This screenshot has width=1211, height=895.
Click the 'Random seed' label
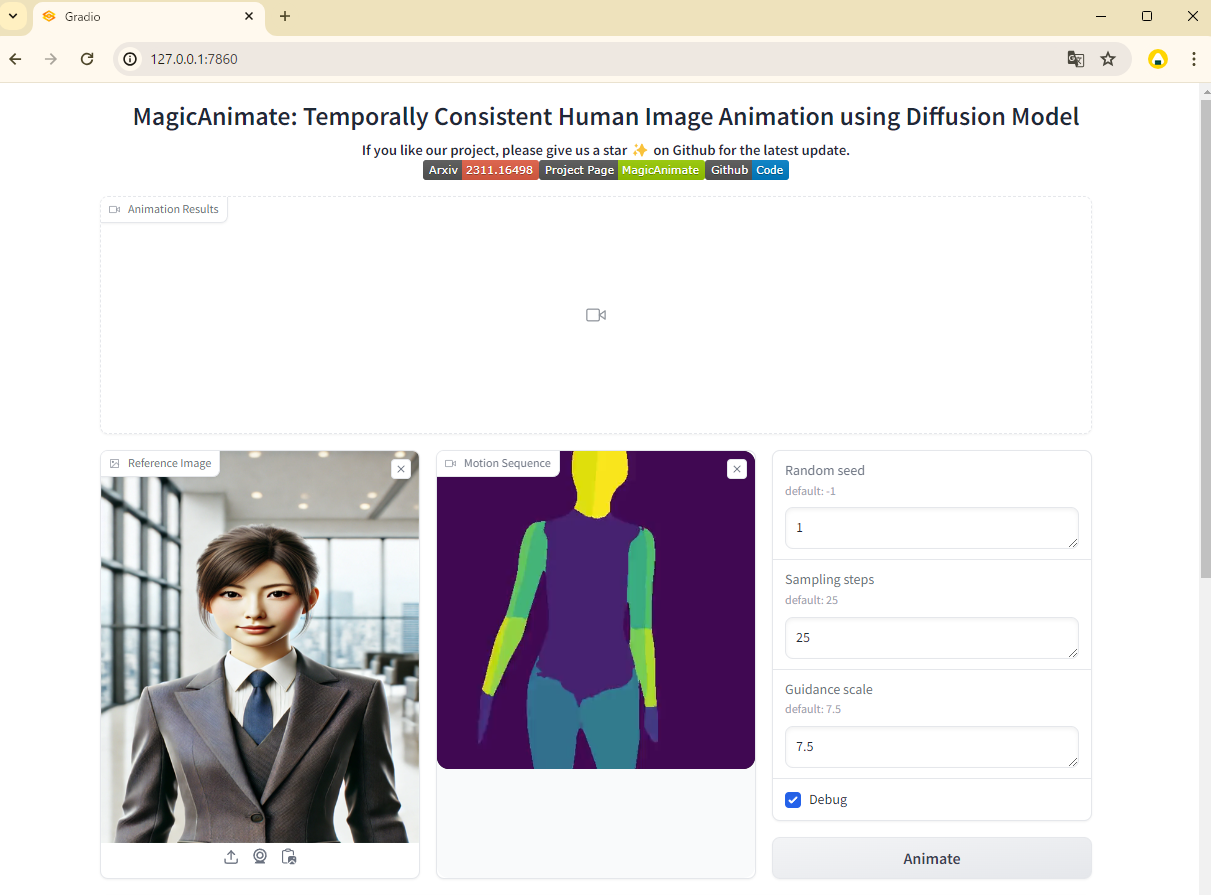(825, 470)
